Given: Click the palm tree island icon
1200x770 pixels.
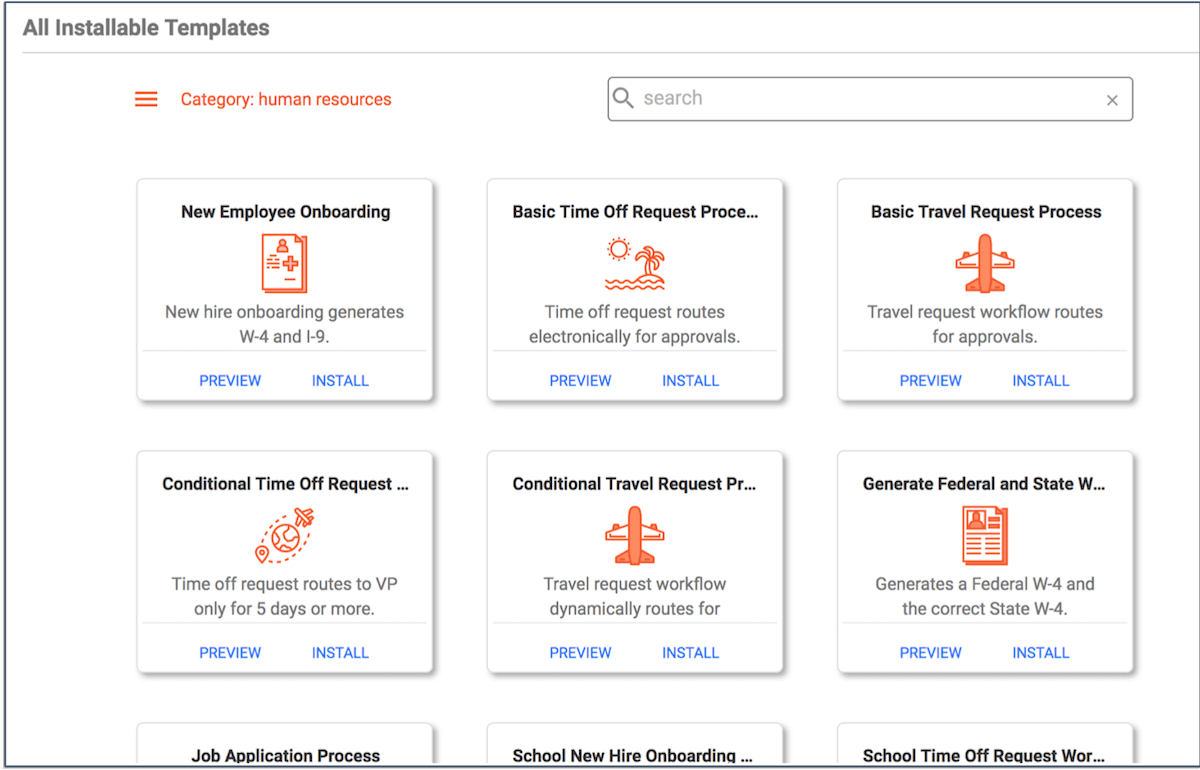Looking at the screenshot, I should pyautogui.click(x=635, y=263).
